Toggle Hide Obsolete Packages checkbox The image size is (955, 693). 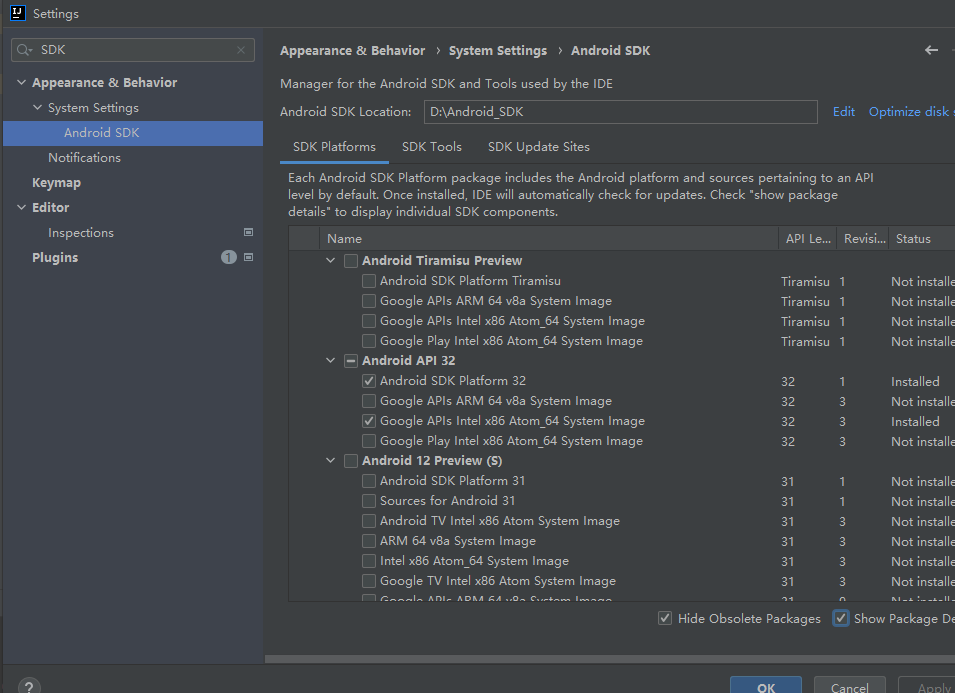click(x=665, y=619)
